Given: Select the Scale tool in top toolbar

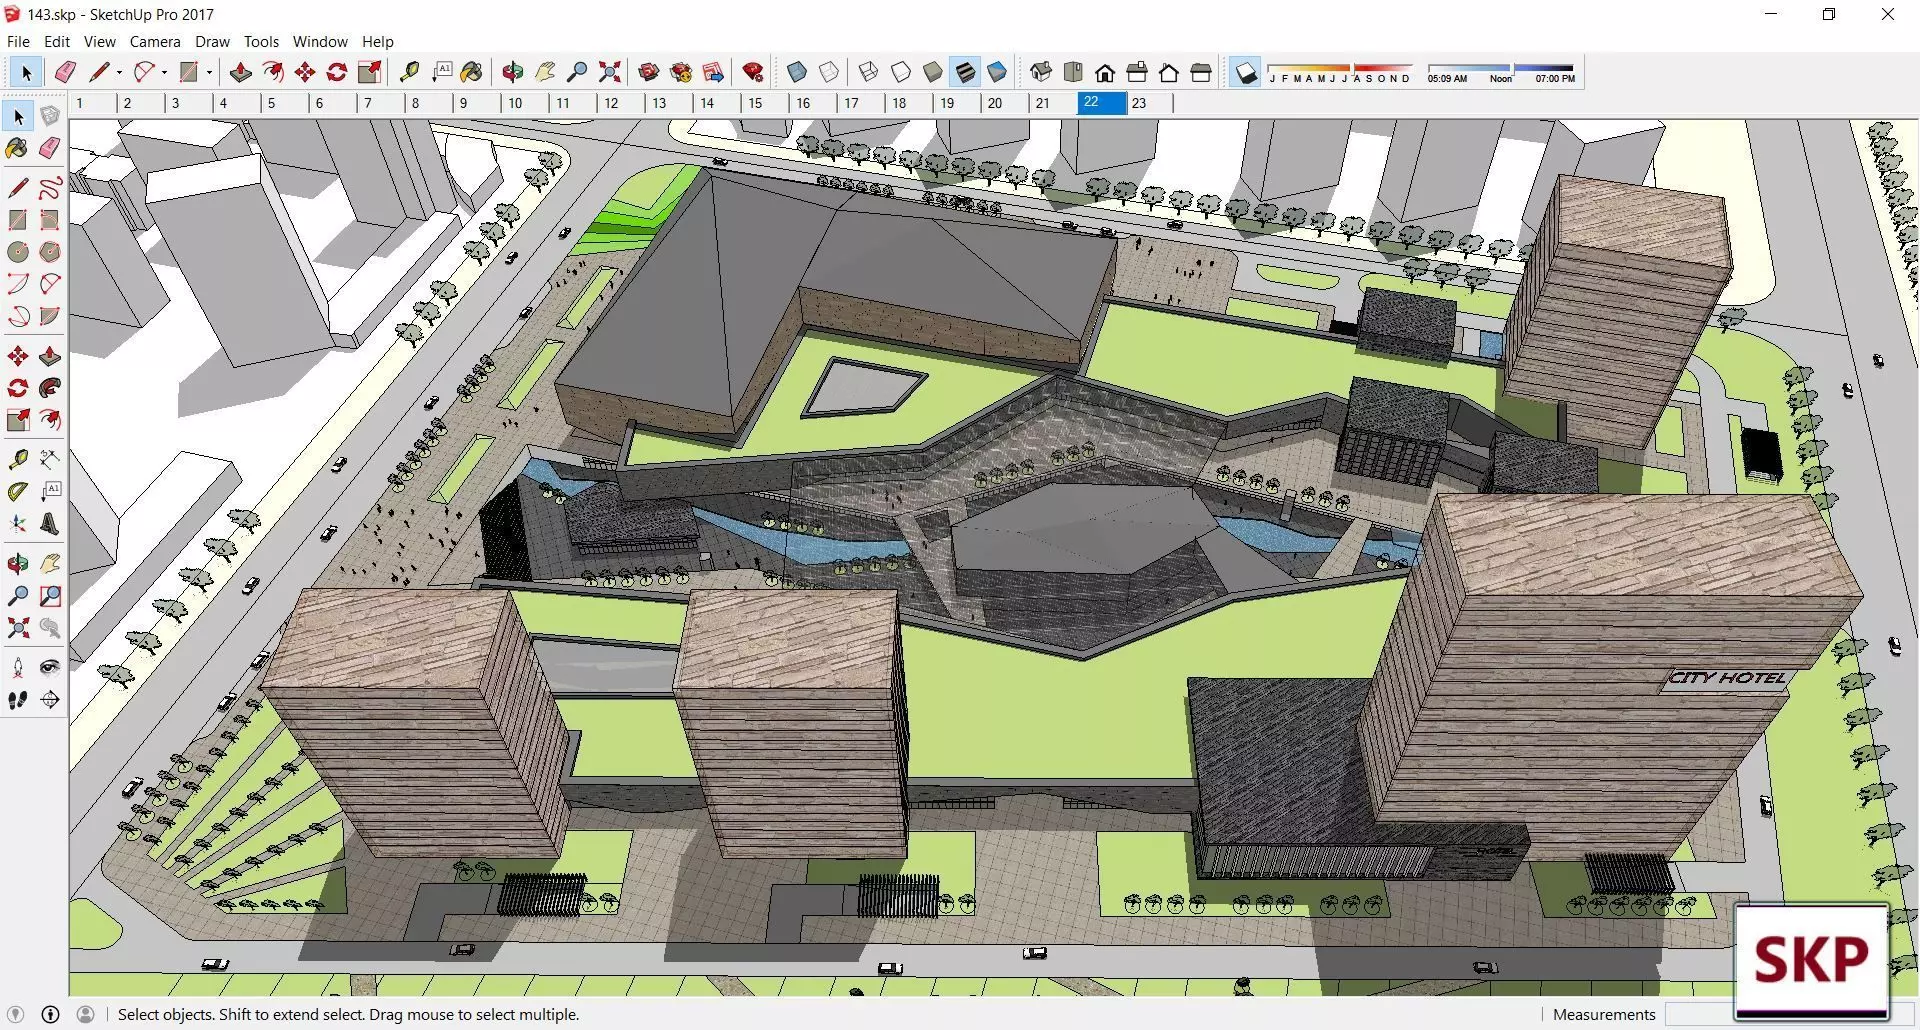Looking at the screenshot, I should click(369, 72).
